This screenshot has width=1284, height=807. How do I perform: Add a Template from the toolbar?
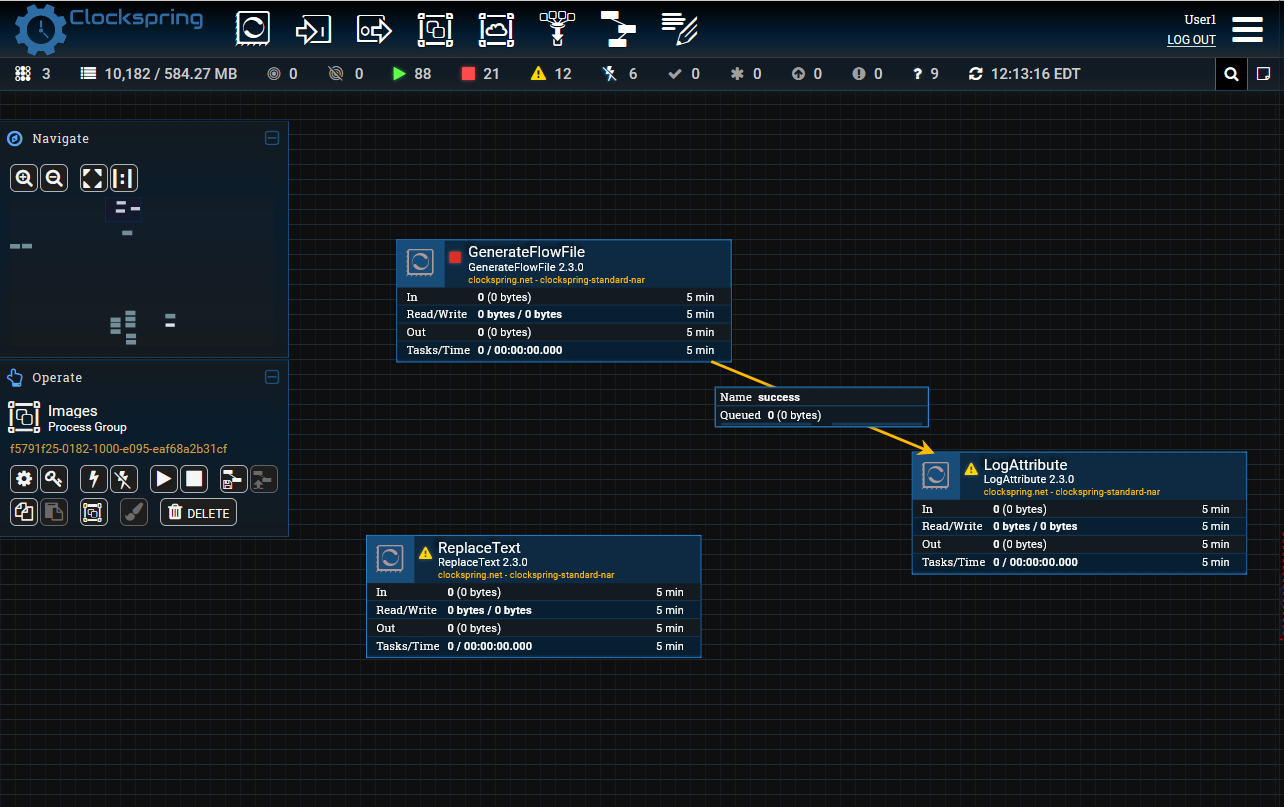[x=618, y=29]
